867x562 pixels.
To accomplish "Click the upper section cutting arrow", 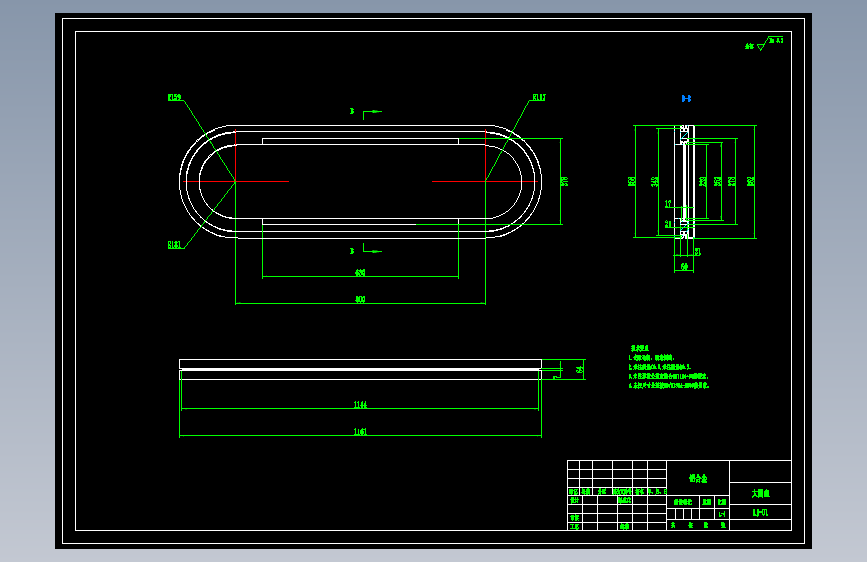I will click(x=372, y=113).
